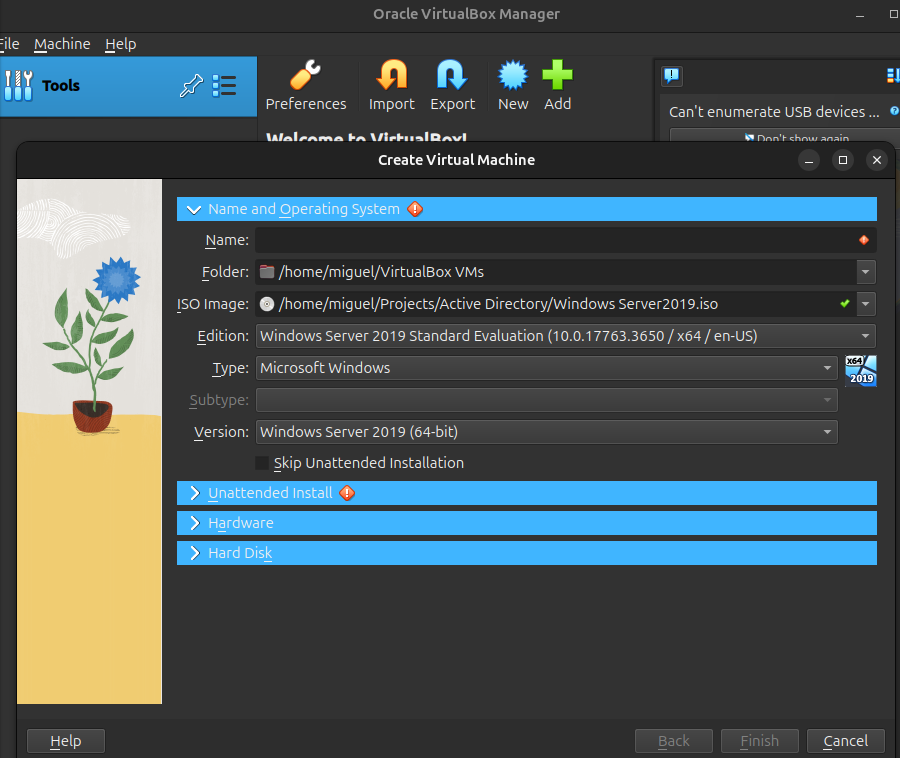The width and height of the screenshot is (900, 758).
Task: Open the Tools list menu icon
Action: coord(224,86)
